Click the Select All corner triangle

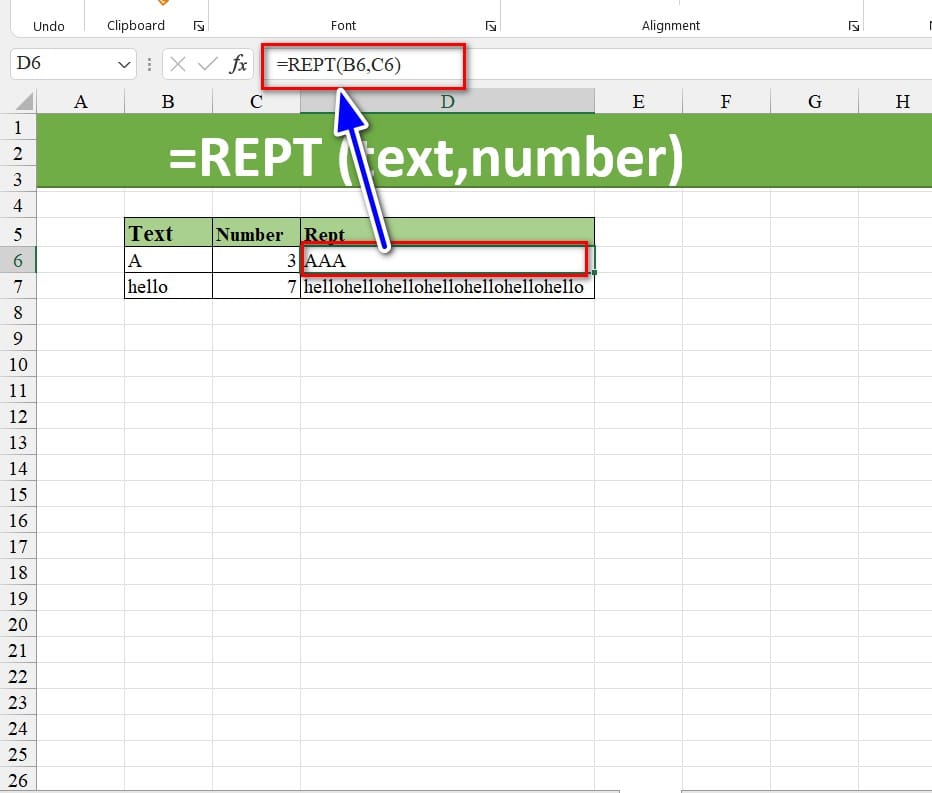click(x=23, y=101)
